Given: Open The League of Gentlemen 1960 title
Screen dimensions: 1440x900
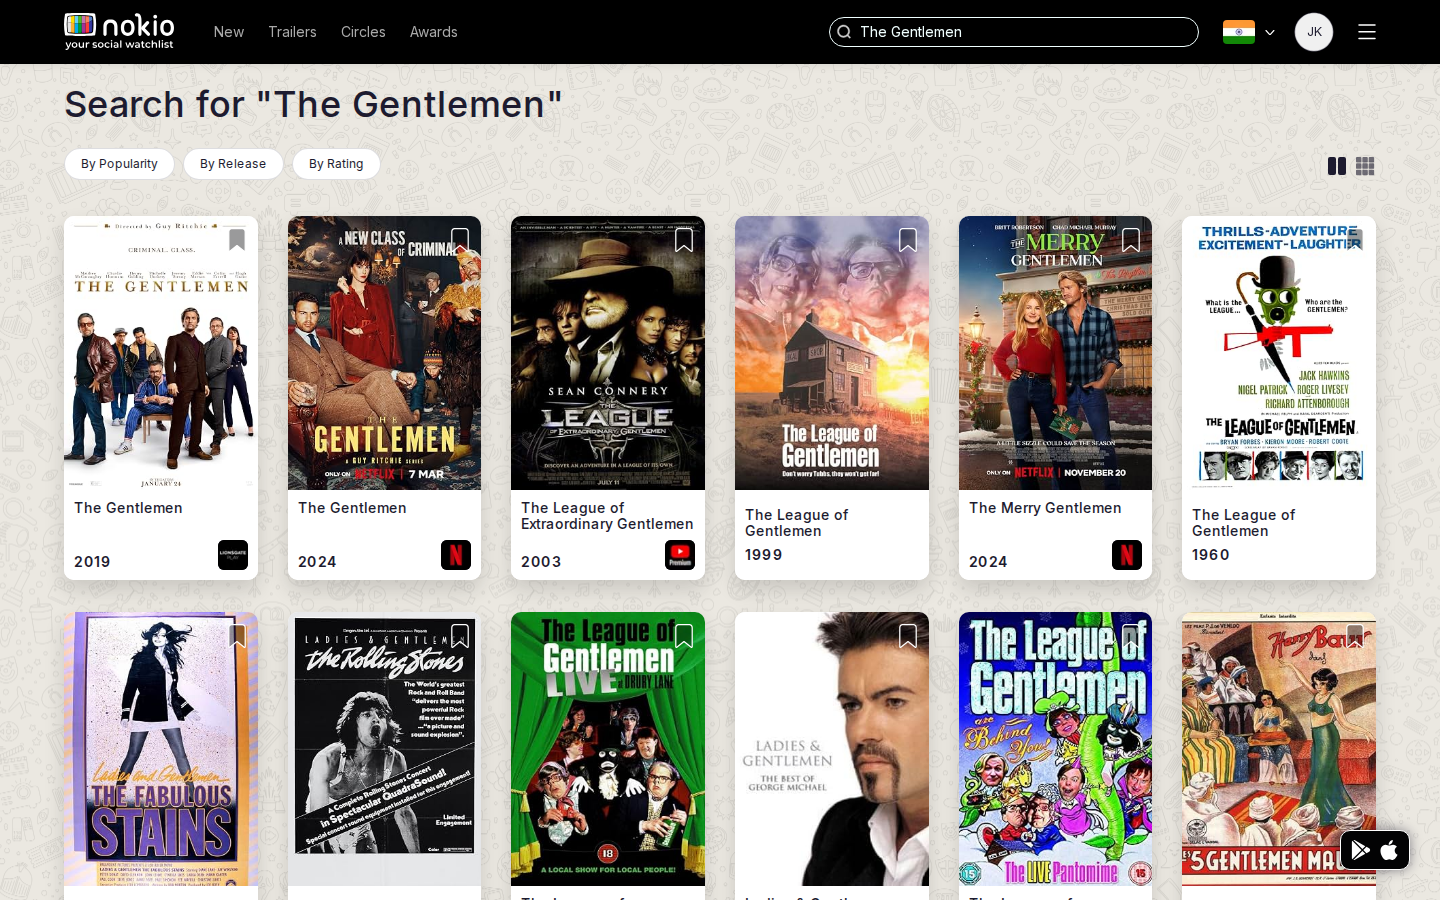Looking at the screenshot, I should [1243, 523].
